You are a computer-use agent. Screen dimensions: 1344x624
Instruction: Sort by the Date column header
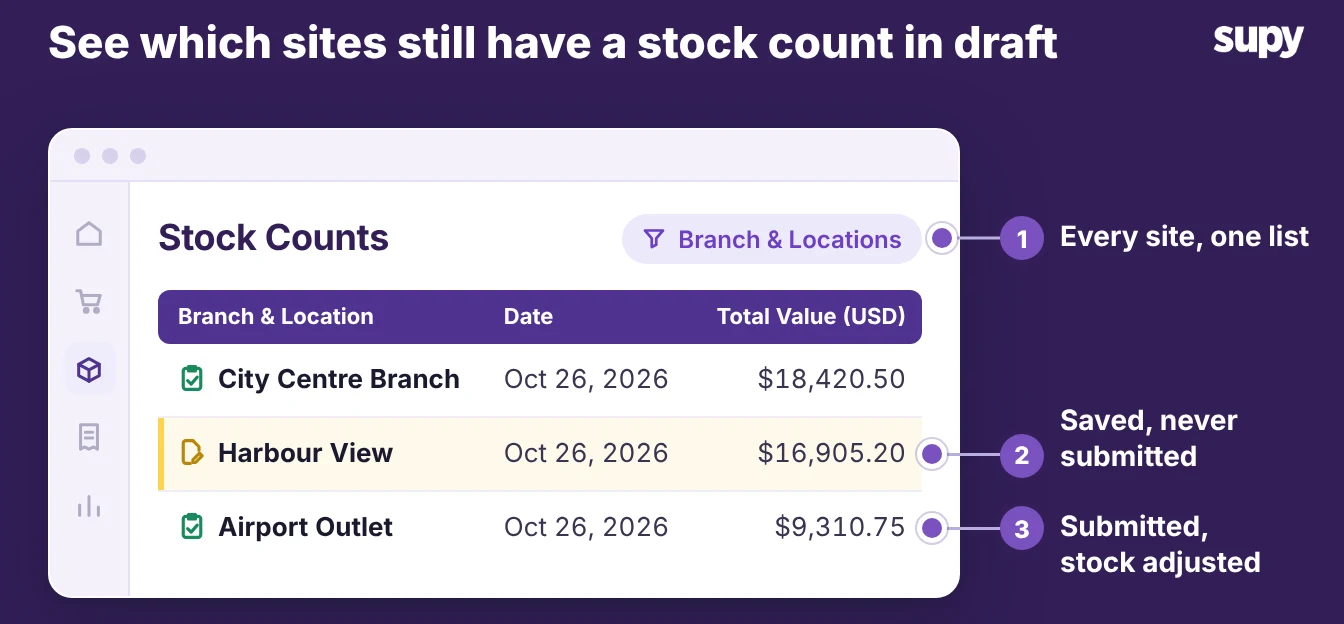[528, 317]
